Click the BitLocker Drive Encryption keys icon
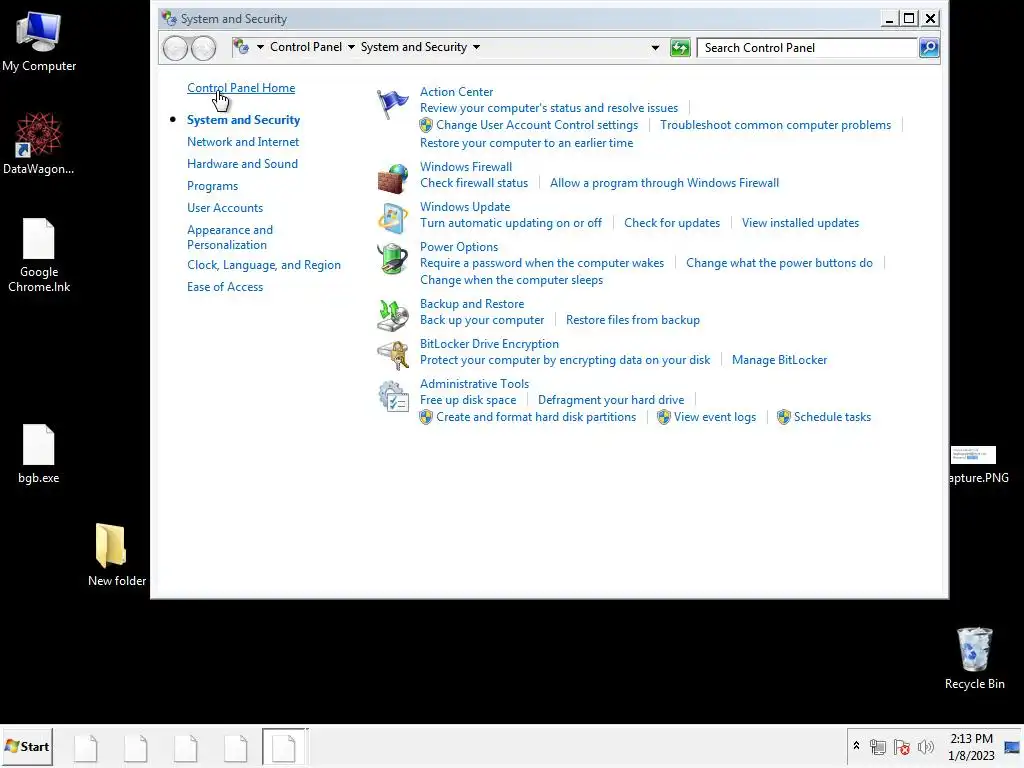 click(392, 355)
